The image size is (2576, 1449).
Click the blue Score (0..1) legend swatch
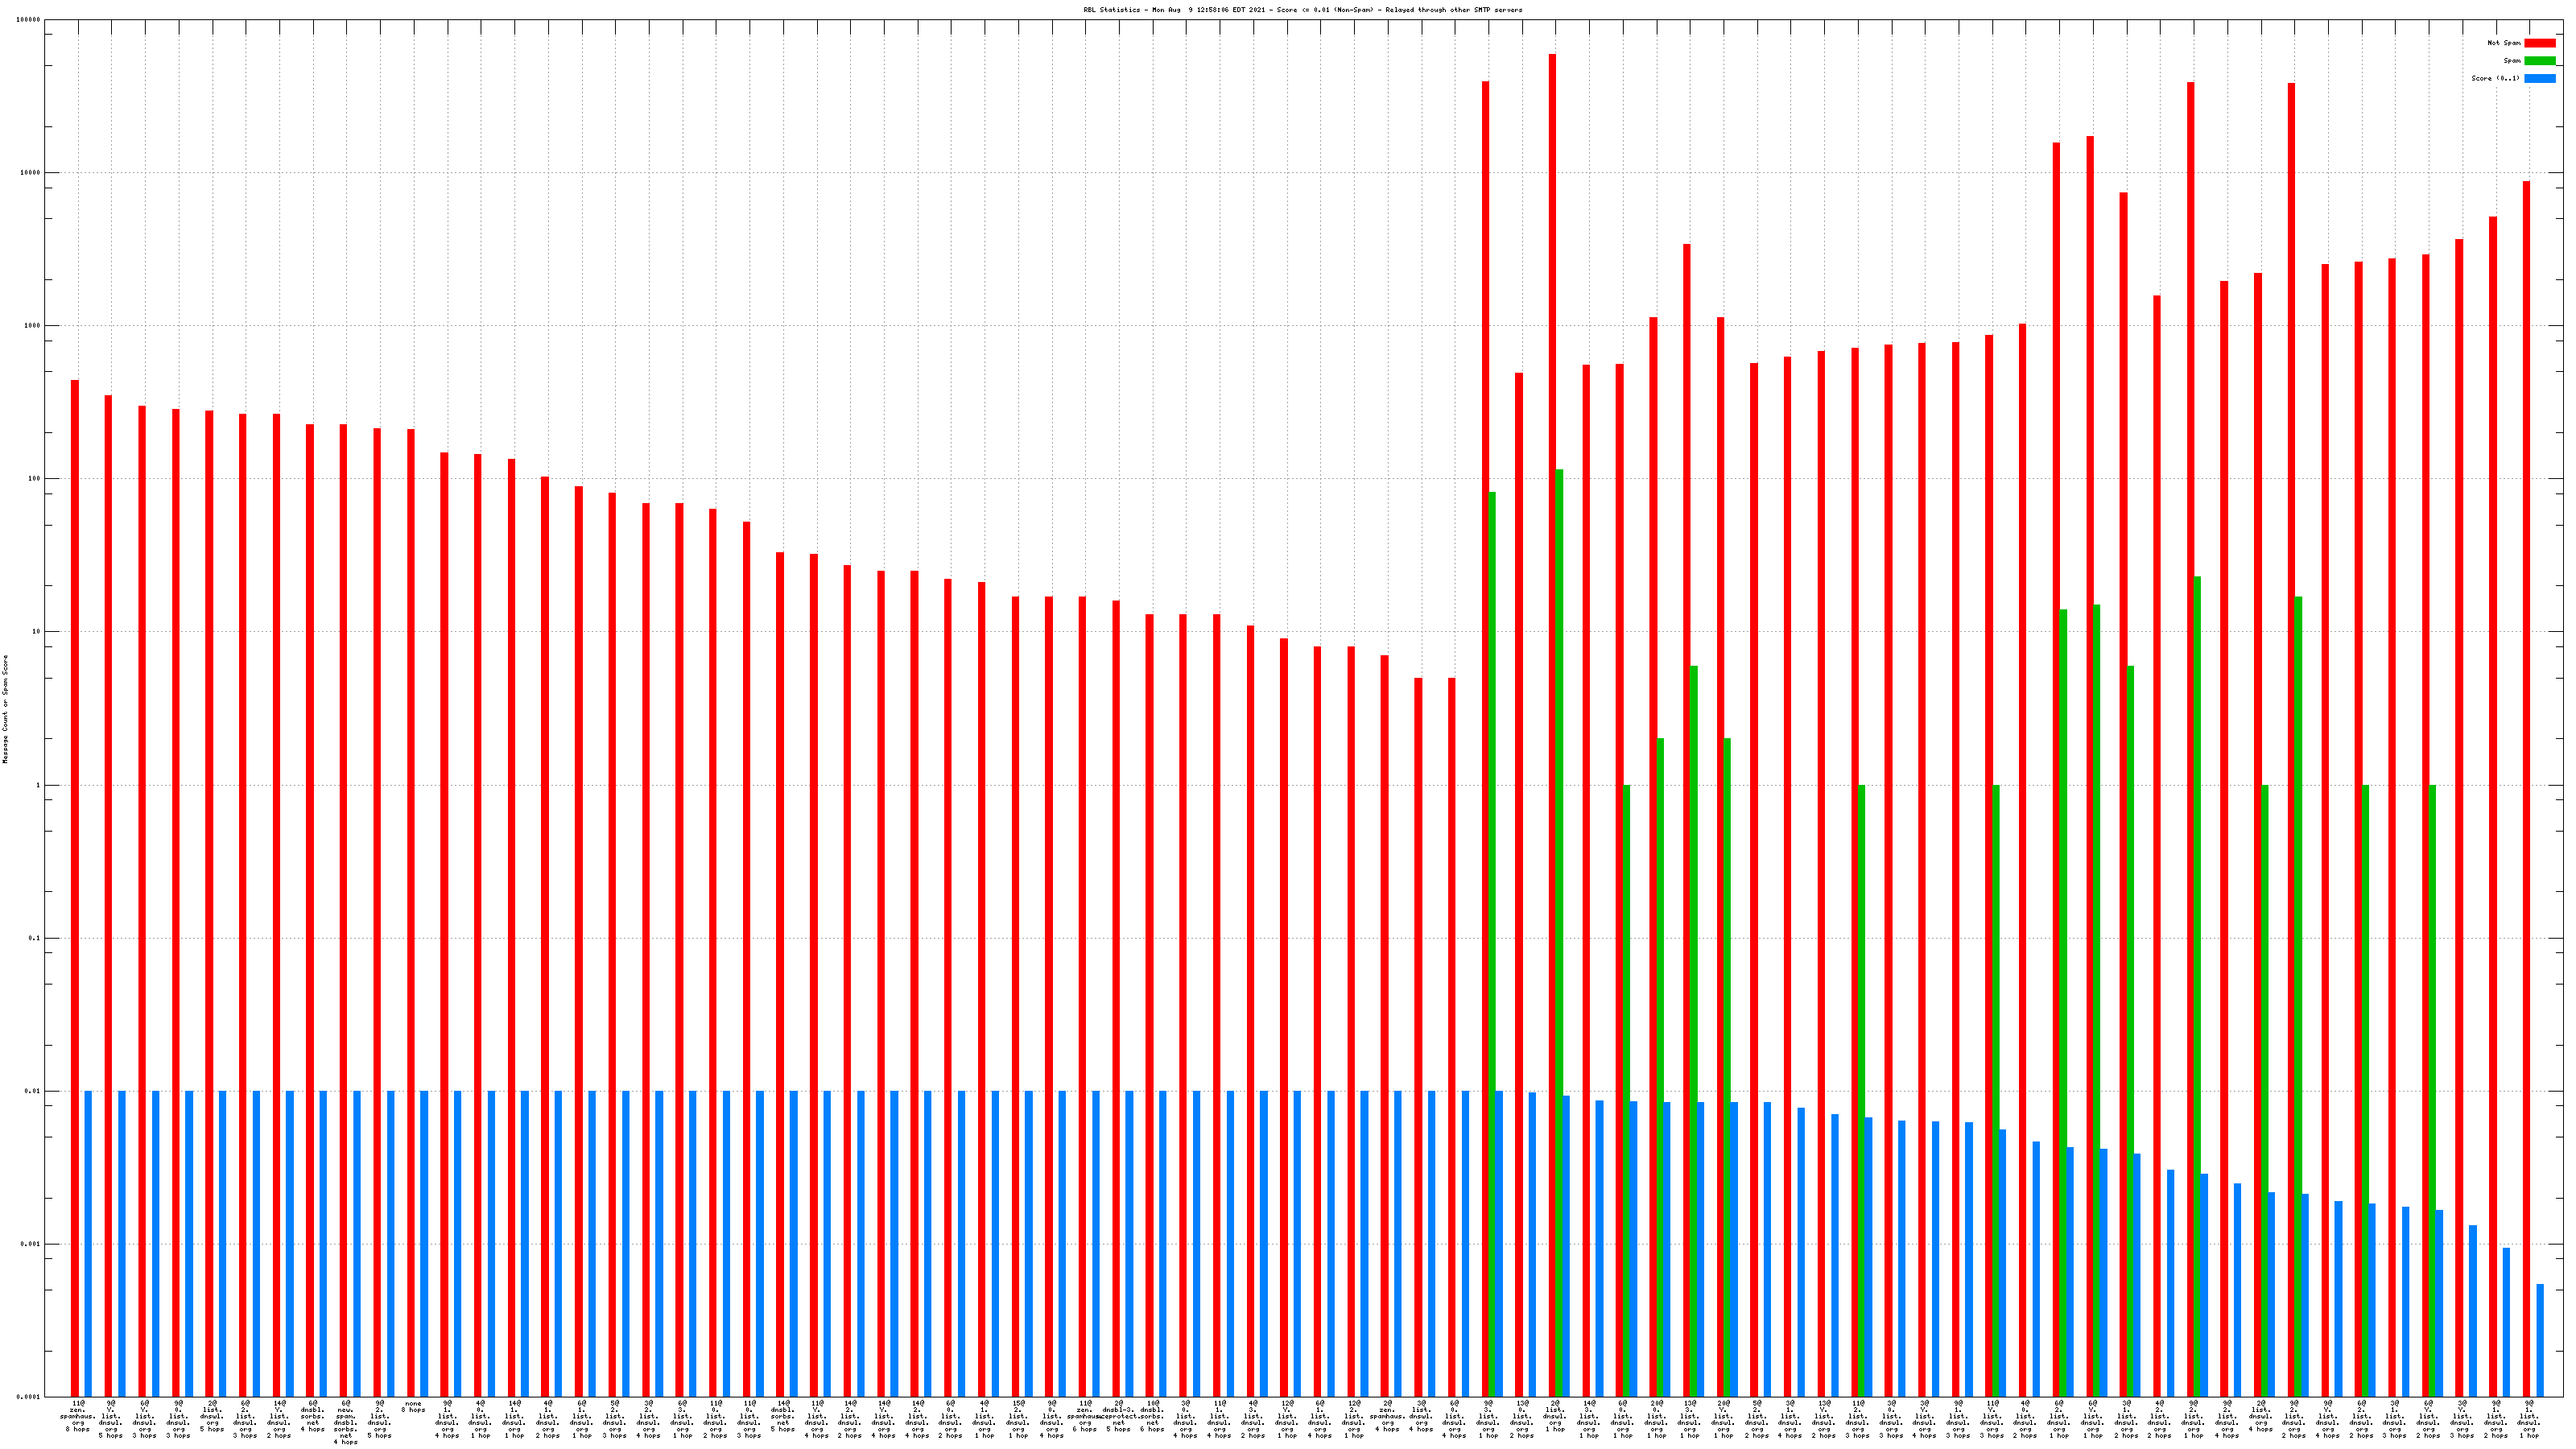click(2539, 78)
